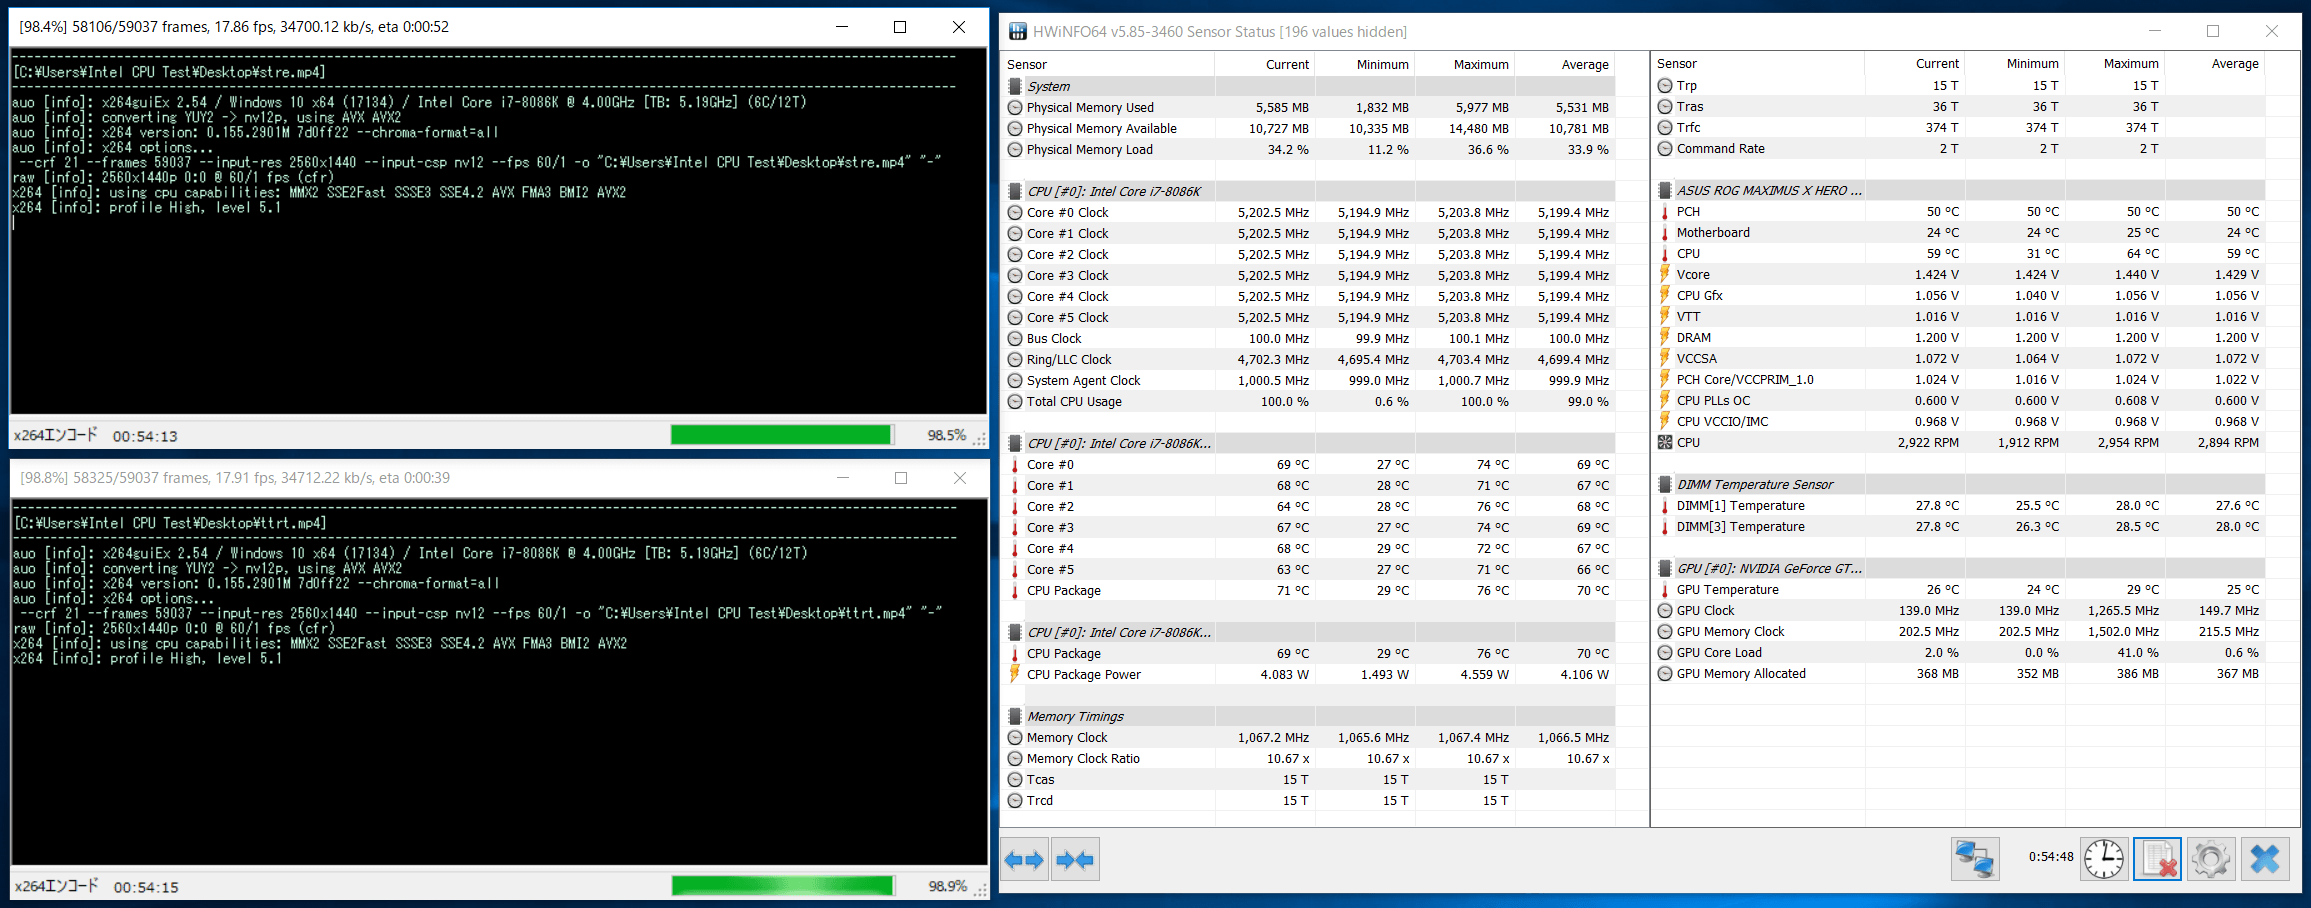Maximize the HWiNFO64 Sensor Status window
The width and height of the screenshot is (2311, 908).
[2213, 31]
